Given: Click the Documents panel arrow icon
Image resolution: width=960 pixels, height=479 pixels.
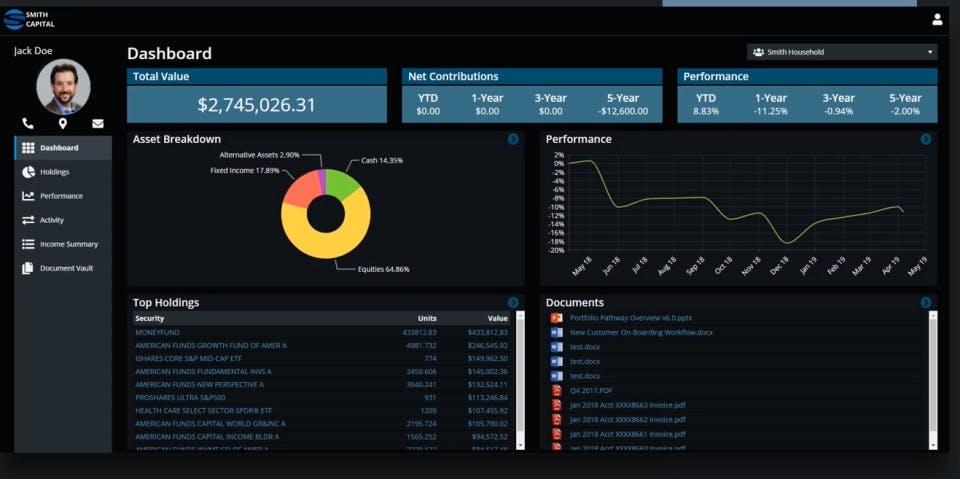Looking at the screenshot, I should click(x=926, y=303).
